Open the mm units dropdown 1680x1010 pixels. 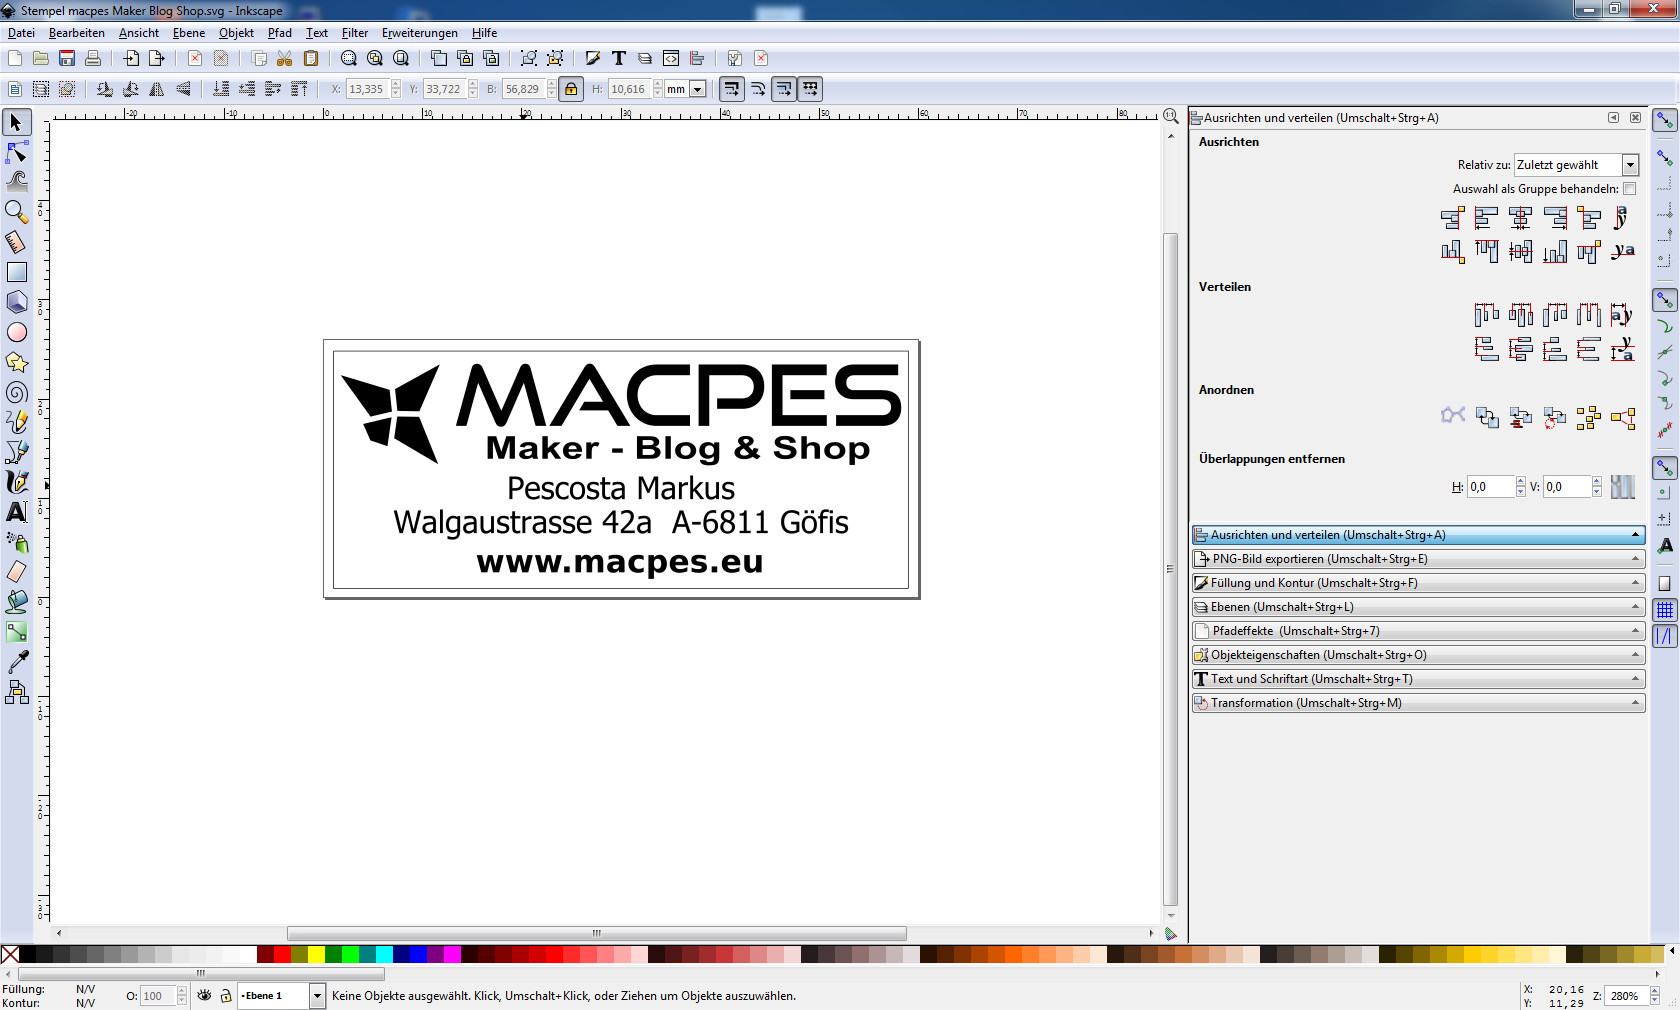click(x=698, y=89)
